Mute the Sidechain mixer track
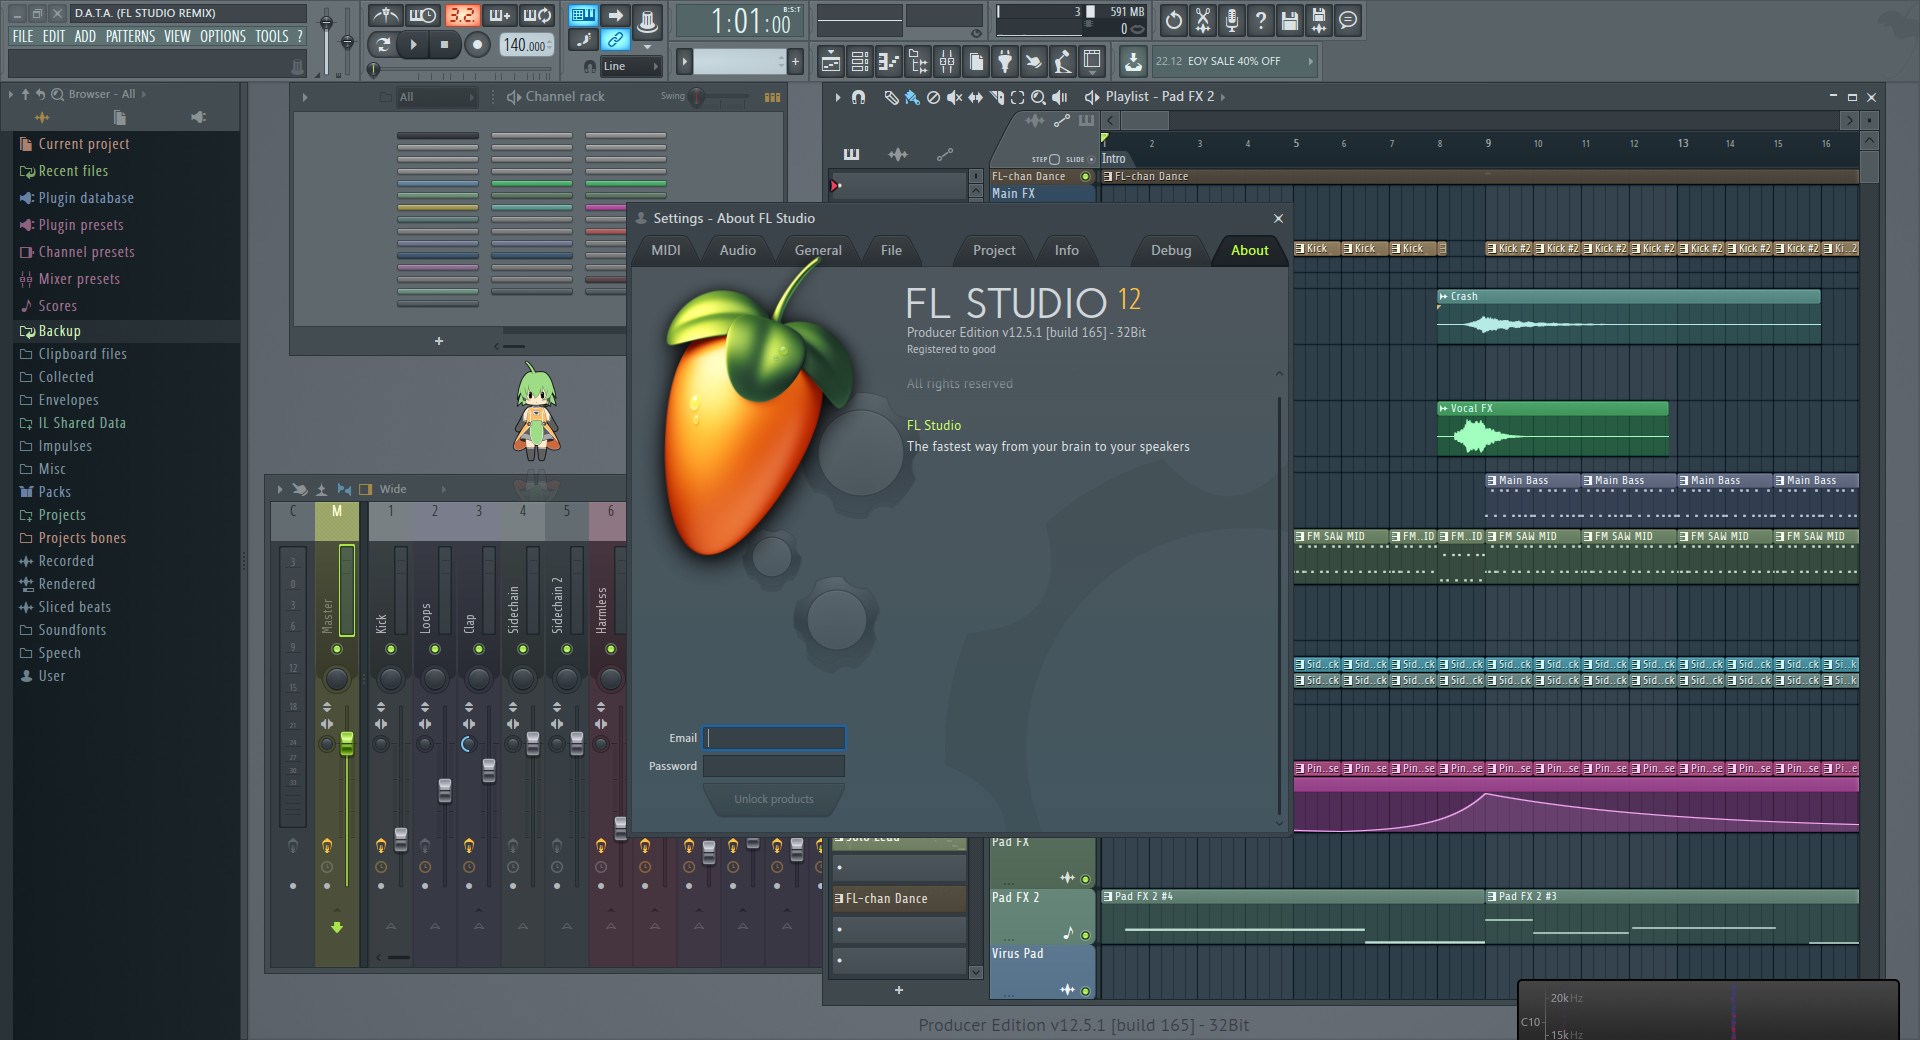 pos(523,649)
